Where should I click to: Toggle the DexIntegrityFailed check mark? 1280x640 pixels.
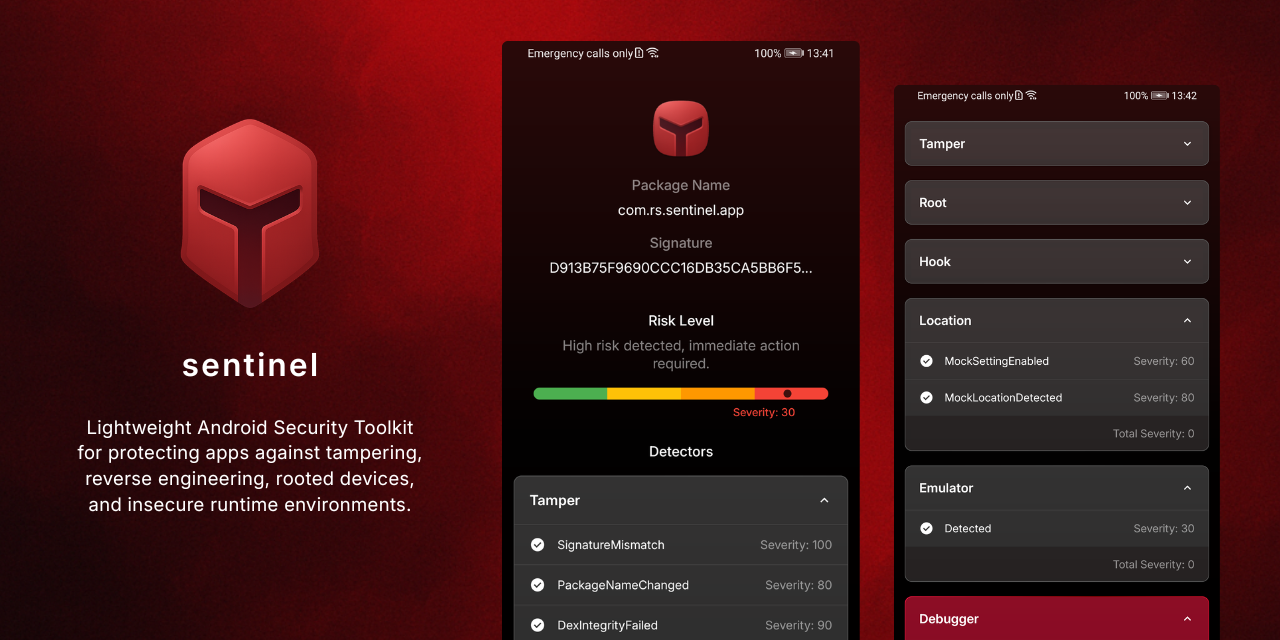tap(537, 625)
